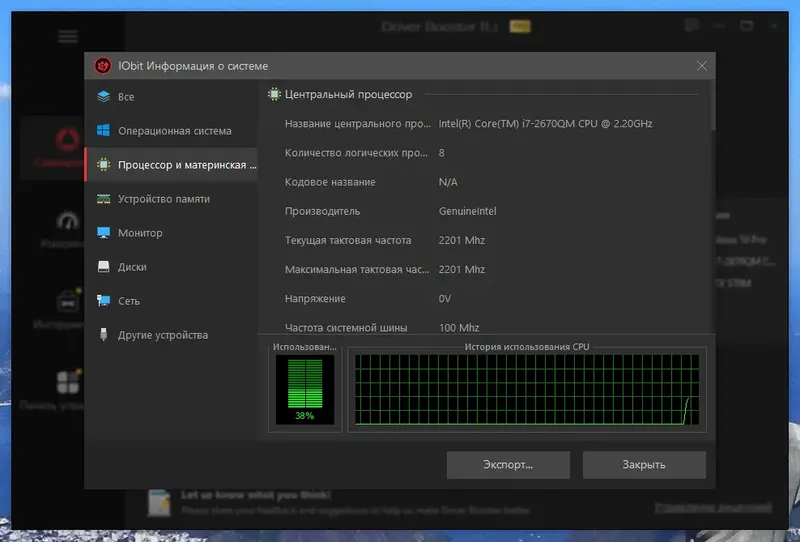Click the yellow PRO badge in Driver Booster title
Image resolution: width=800 pixels, height=542 pixels.
pos(520,26)
